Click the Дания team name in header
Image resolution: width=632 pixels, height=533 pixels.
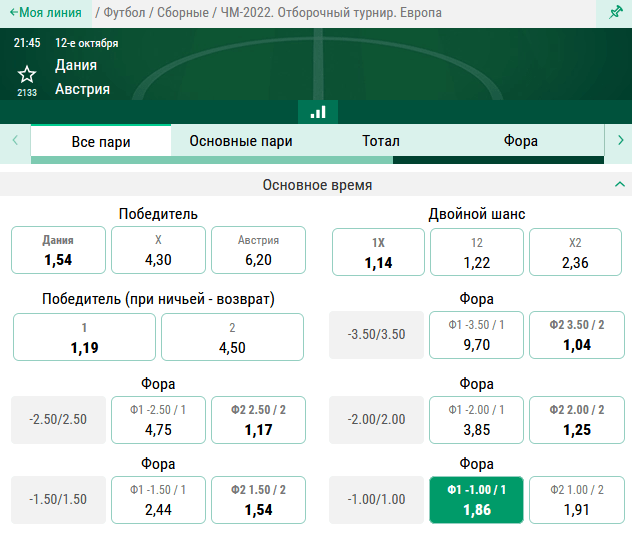pyautogui.click(x=76, y=65)
